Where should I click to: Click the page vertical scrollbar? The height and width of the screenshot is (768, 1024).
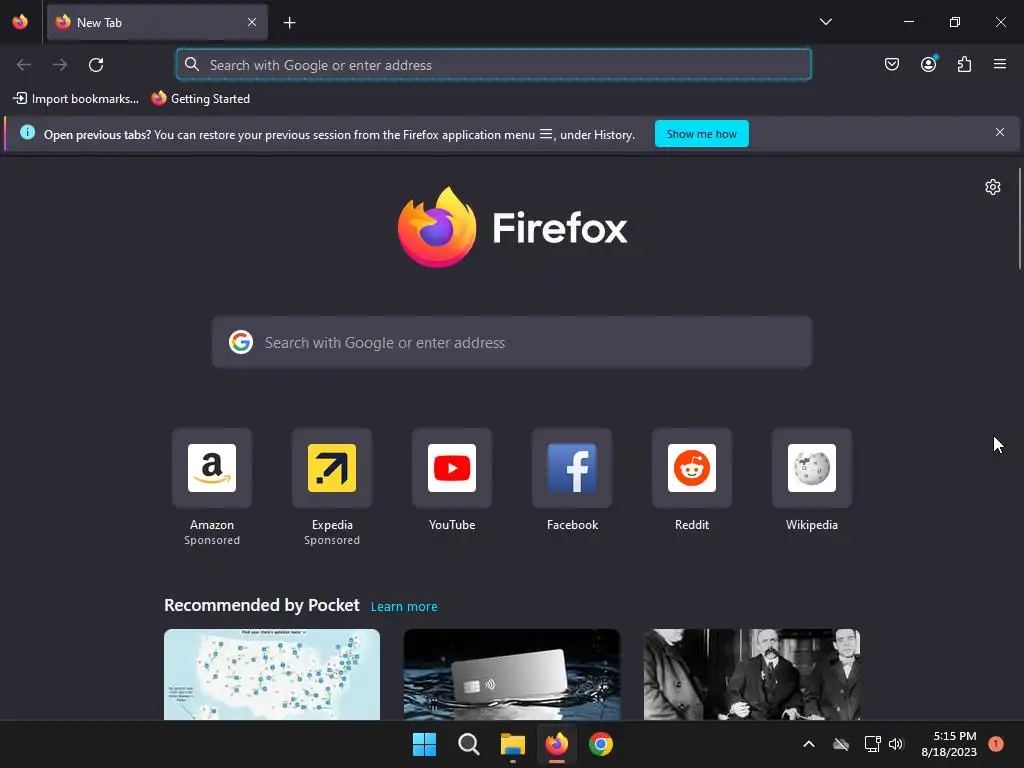click(1019, 218)
